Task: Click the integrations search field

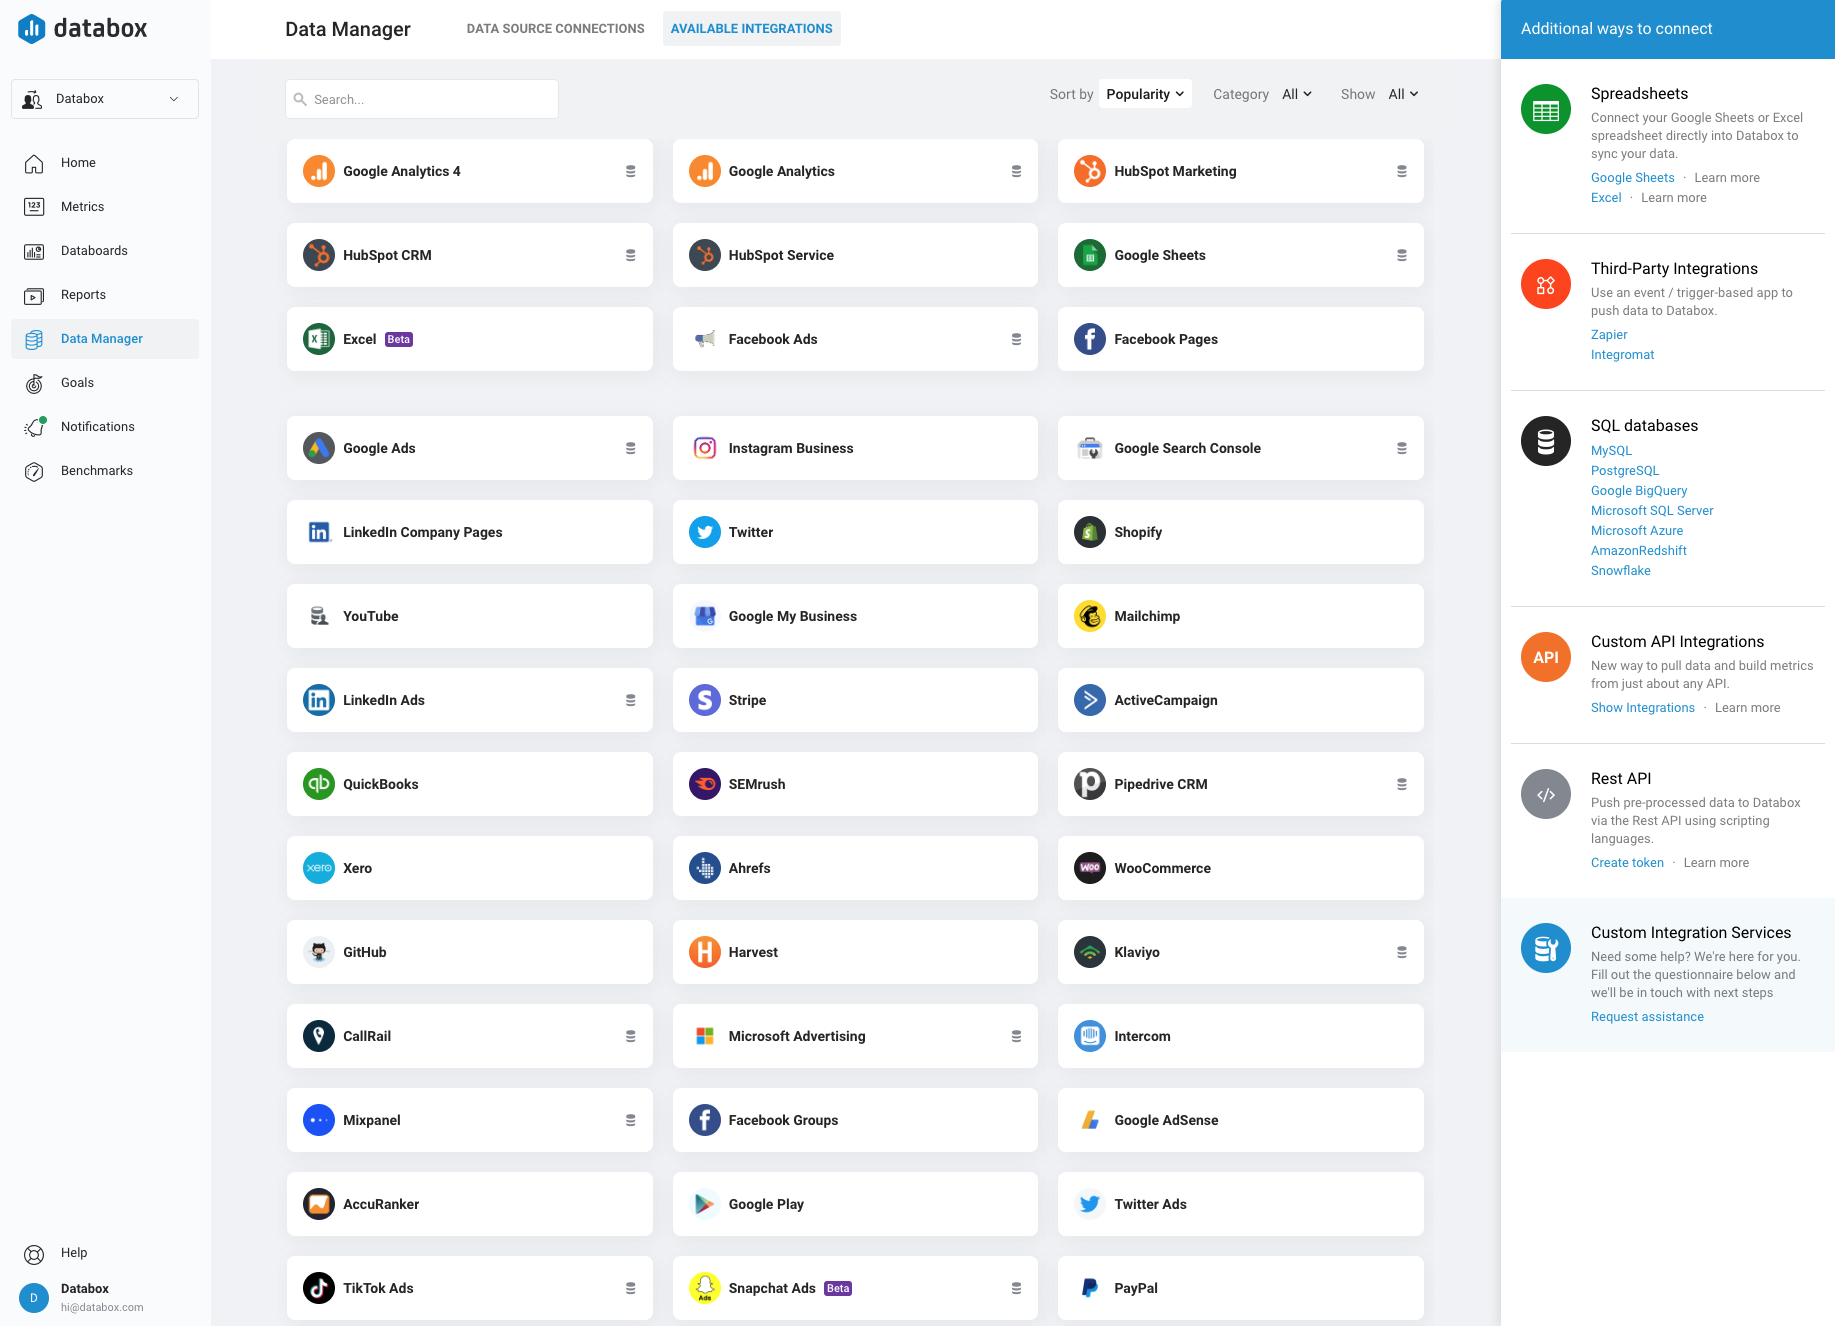Action: tap(422, 99)
